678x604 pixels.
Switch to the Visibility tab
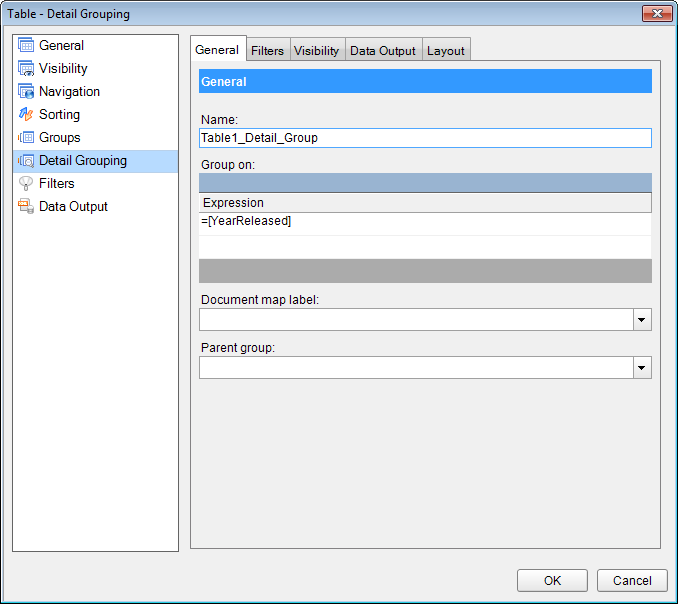point(317,51)
